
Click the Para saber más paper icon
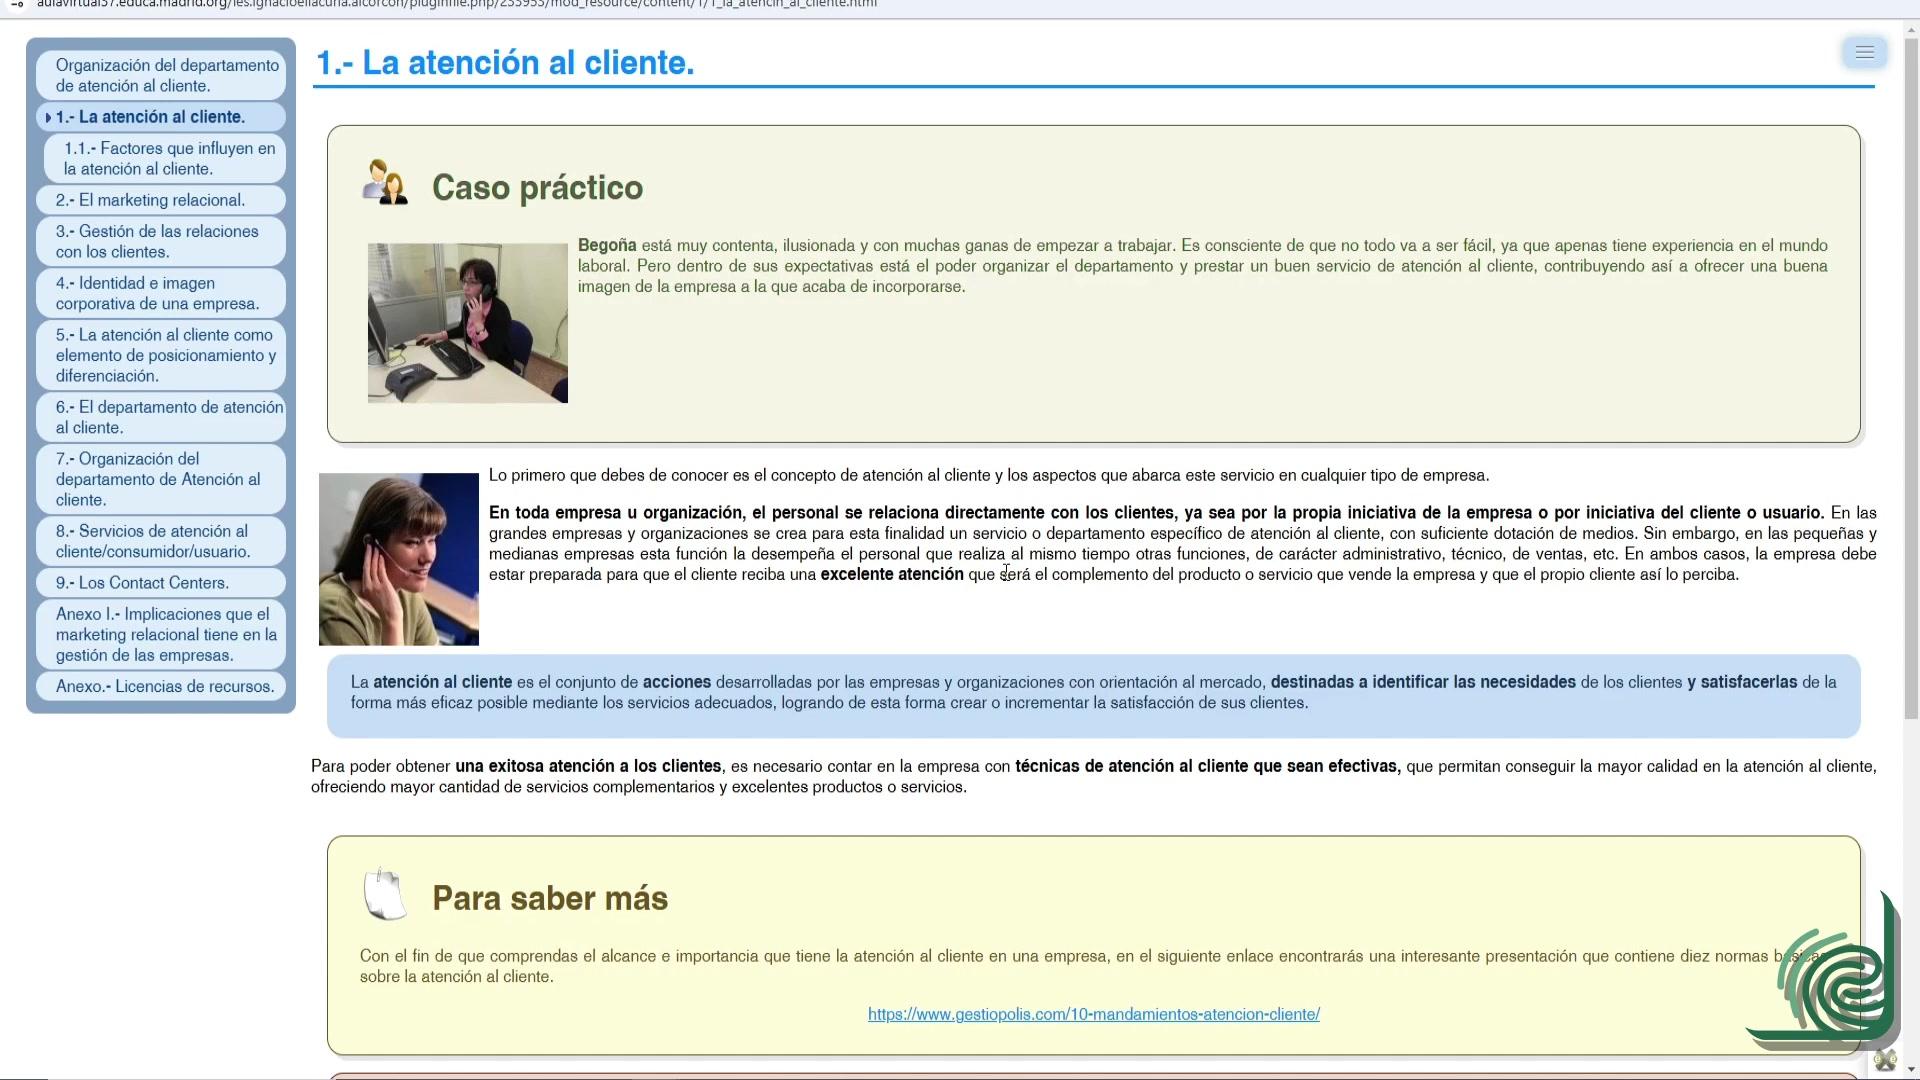(x=385, y=894)
